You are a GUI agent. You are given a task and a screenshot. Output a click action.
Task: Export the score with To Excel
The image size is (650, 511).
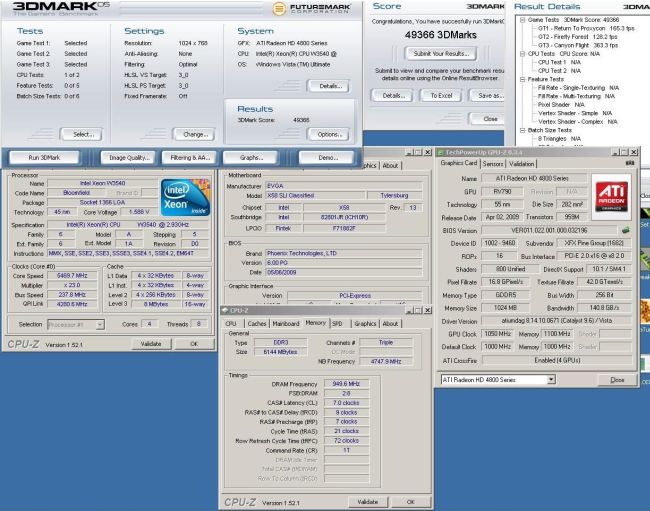[441, 95]
